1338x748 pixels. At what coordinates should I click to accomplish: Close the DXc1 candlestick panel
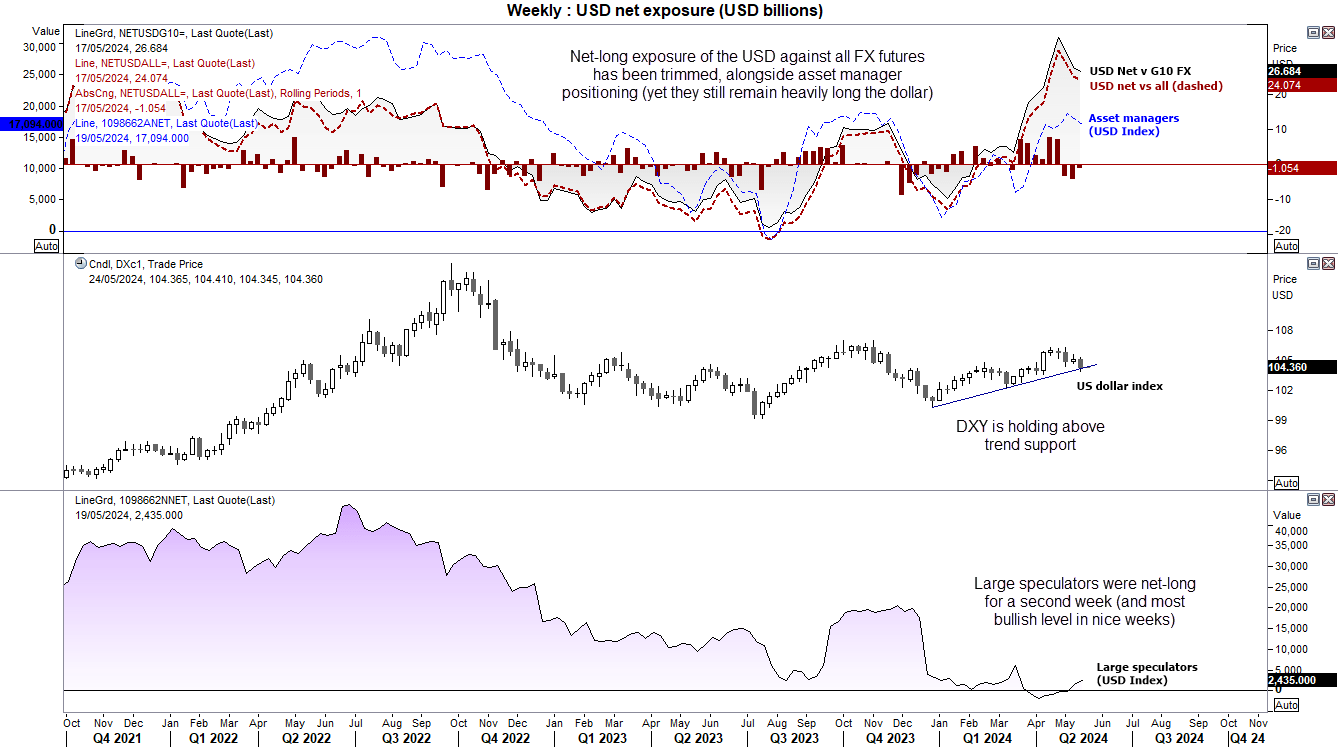click(x=1328, y=263)
